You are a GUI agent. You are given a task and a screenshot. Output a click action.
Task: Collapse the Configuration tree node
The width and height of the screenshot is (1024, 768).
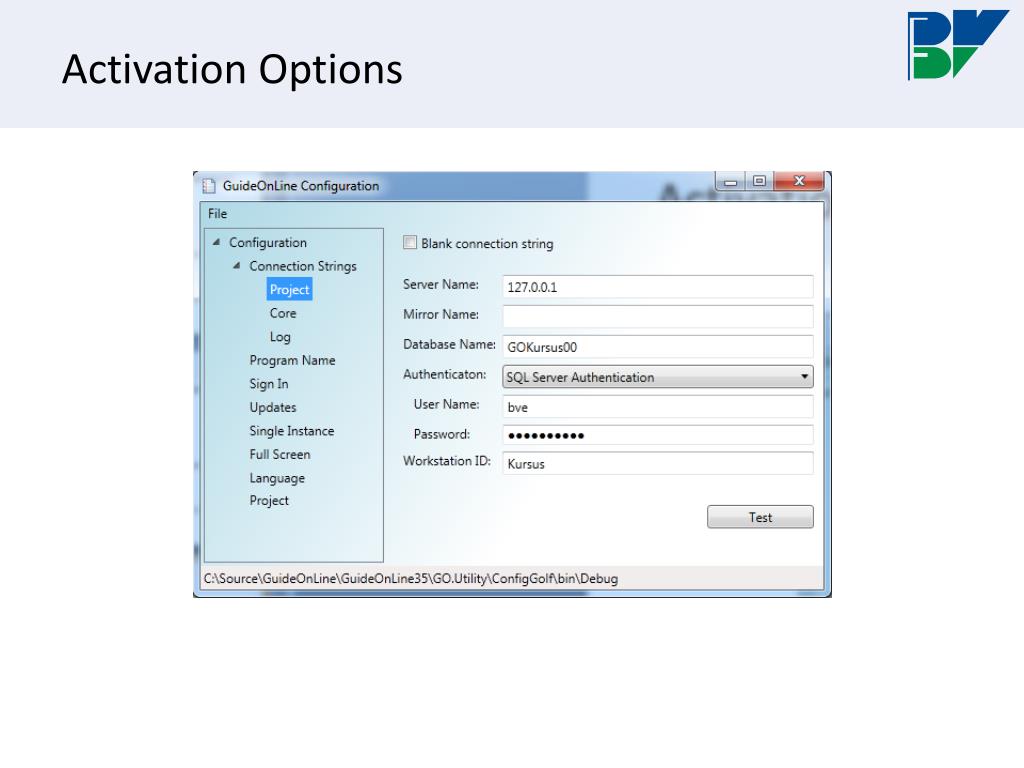[x=216, y=242]
